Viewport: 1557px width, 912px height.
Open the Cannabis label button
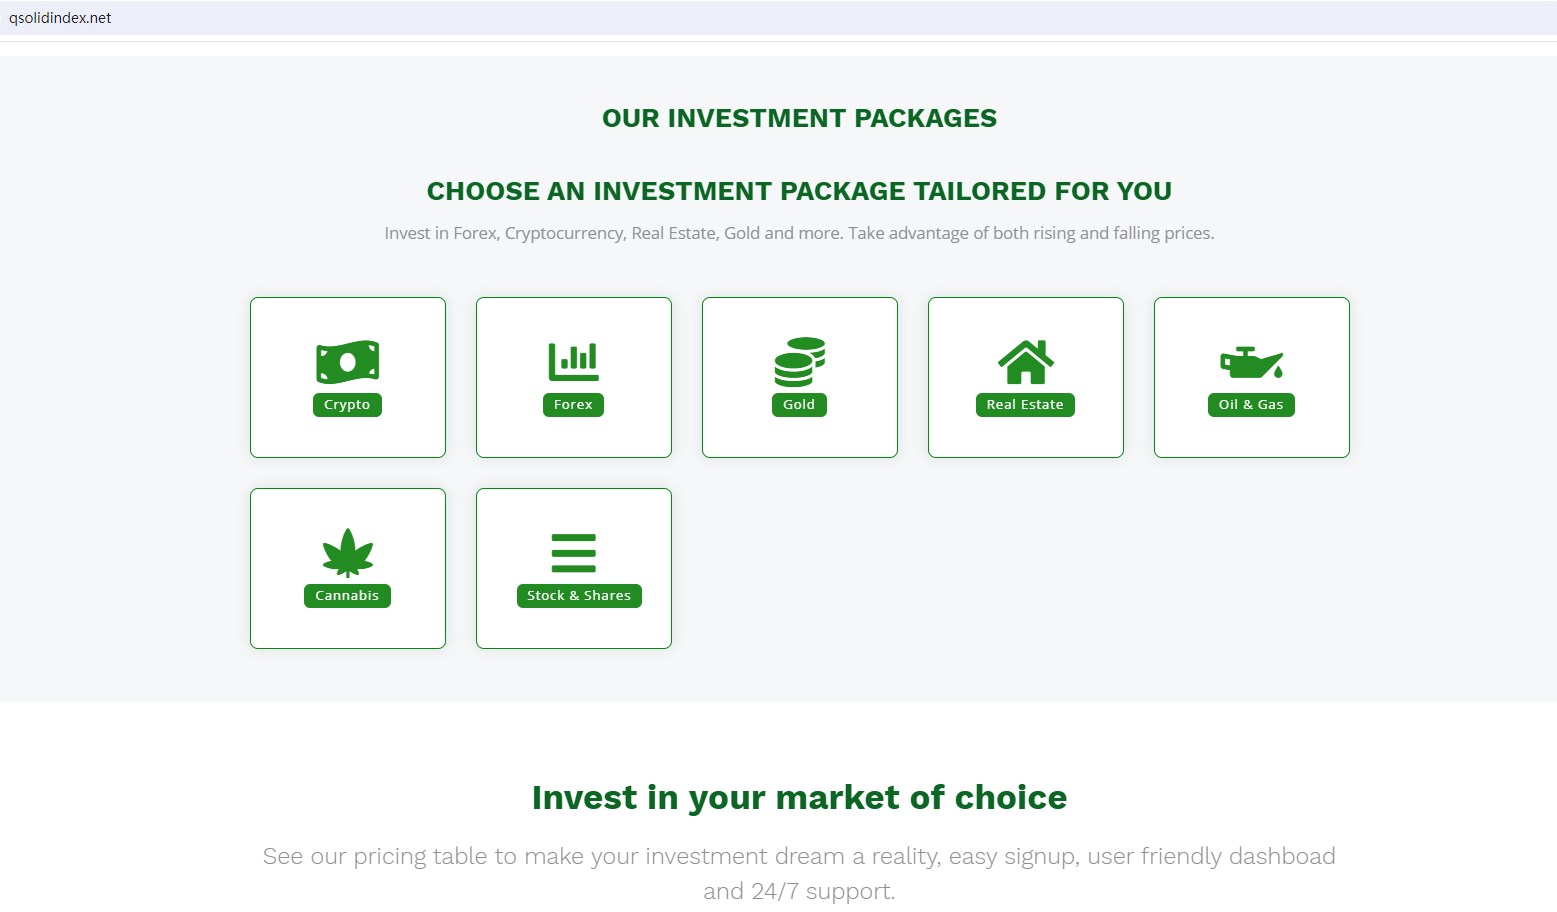pos(347,596)
